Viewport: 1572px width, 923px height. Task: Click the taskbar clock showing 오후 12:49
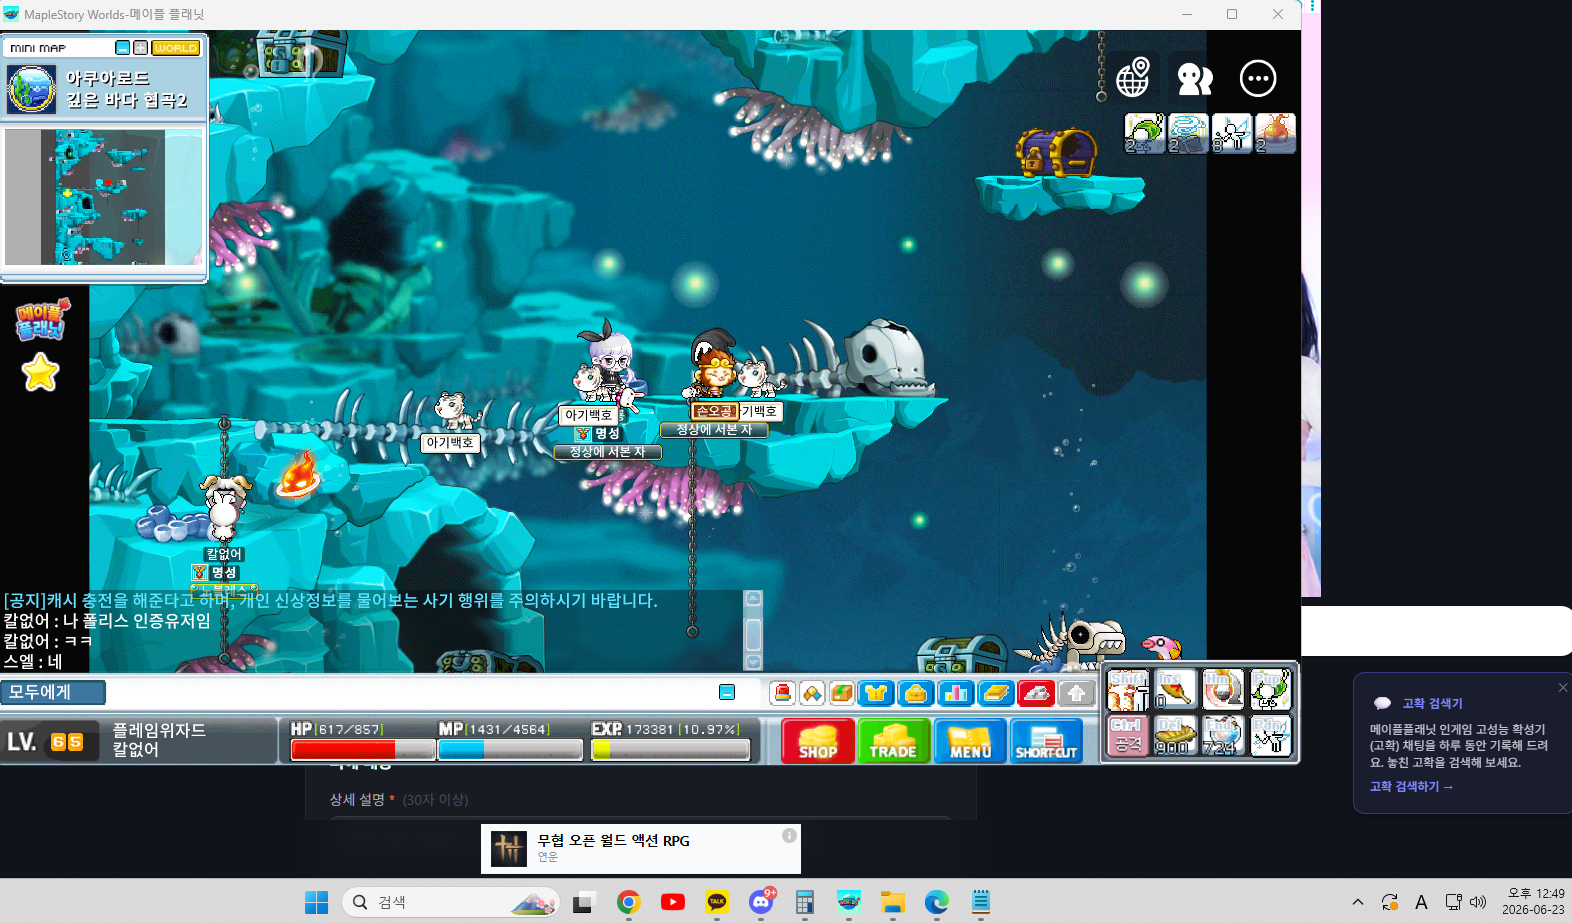[1534, 902]
